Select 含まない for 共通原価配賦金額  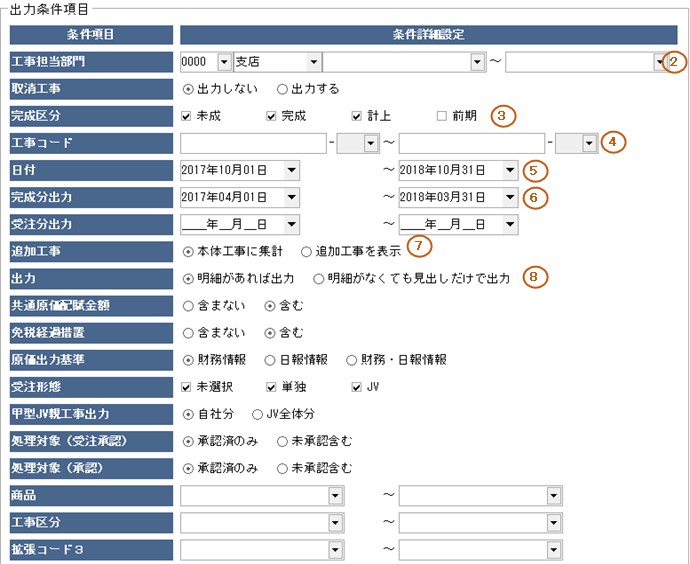click(189, 305)
